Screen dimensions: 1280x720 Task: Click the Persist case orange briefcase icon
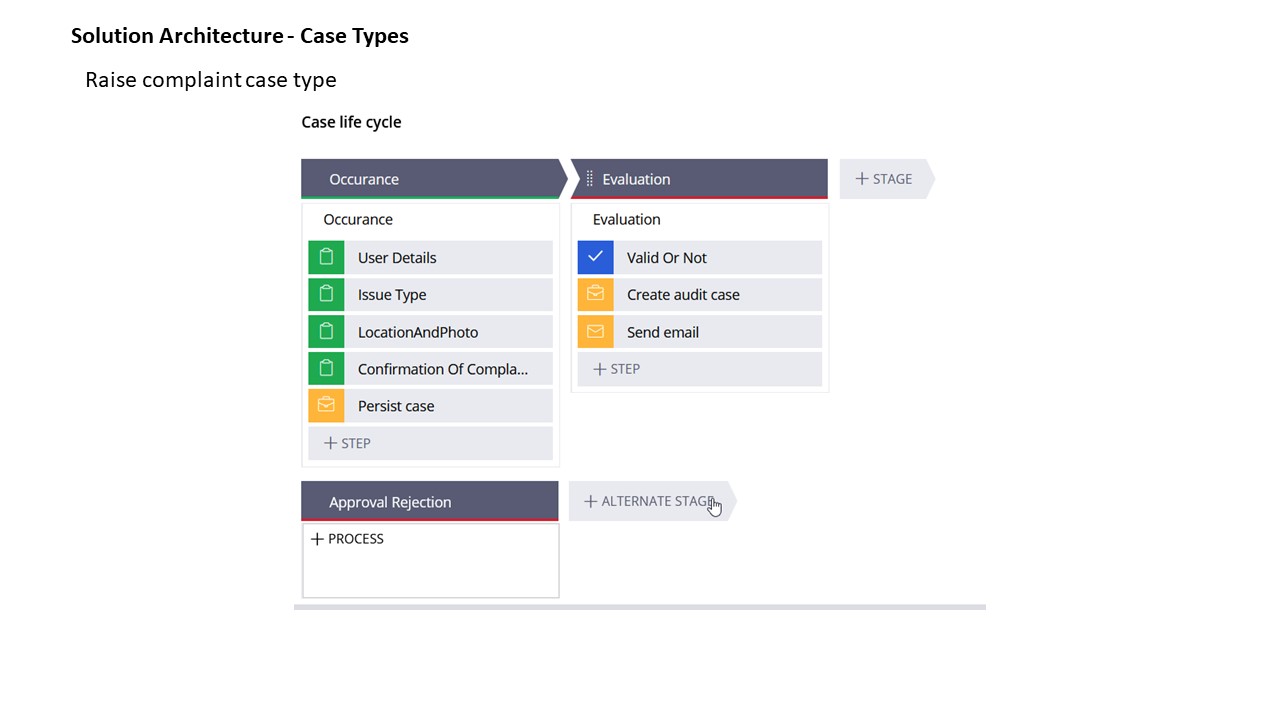point(326,406)
